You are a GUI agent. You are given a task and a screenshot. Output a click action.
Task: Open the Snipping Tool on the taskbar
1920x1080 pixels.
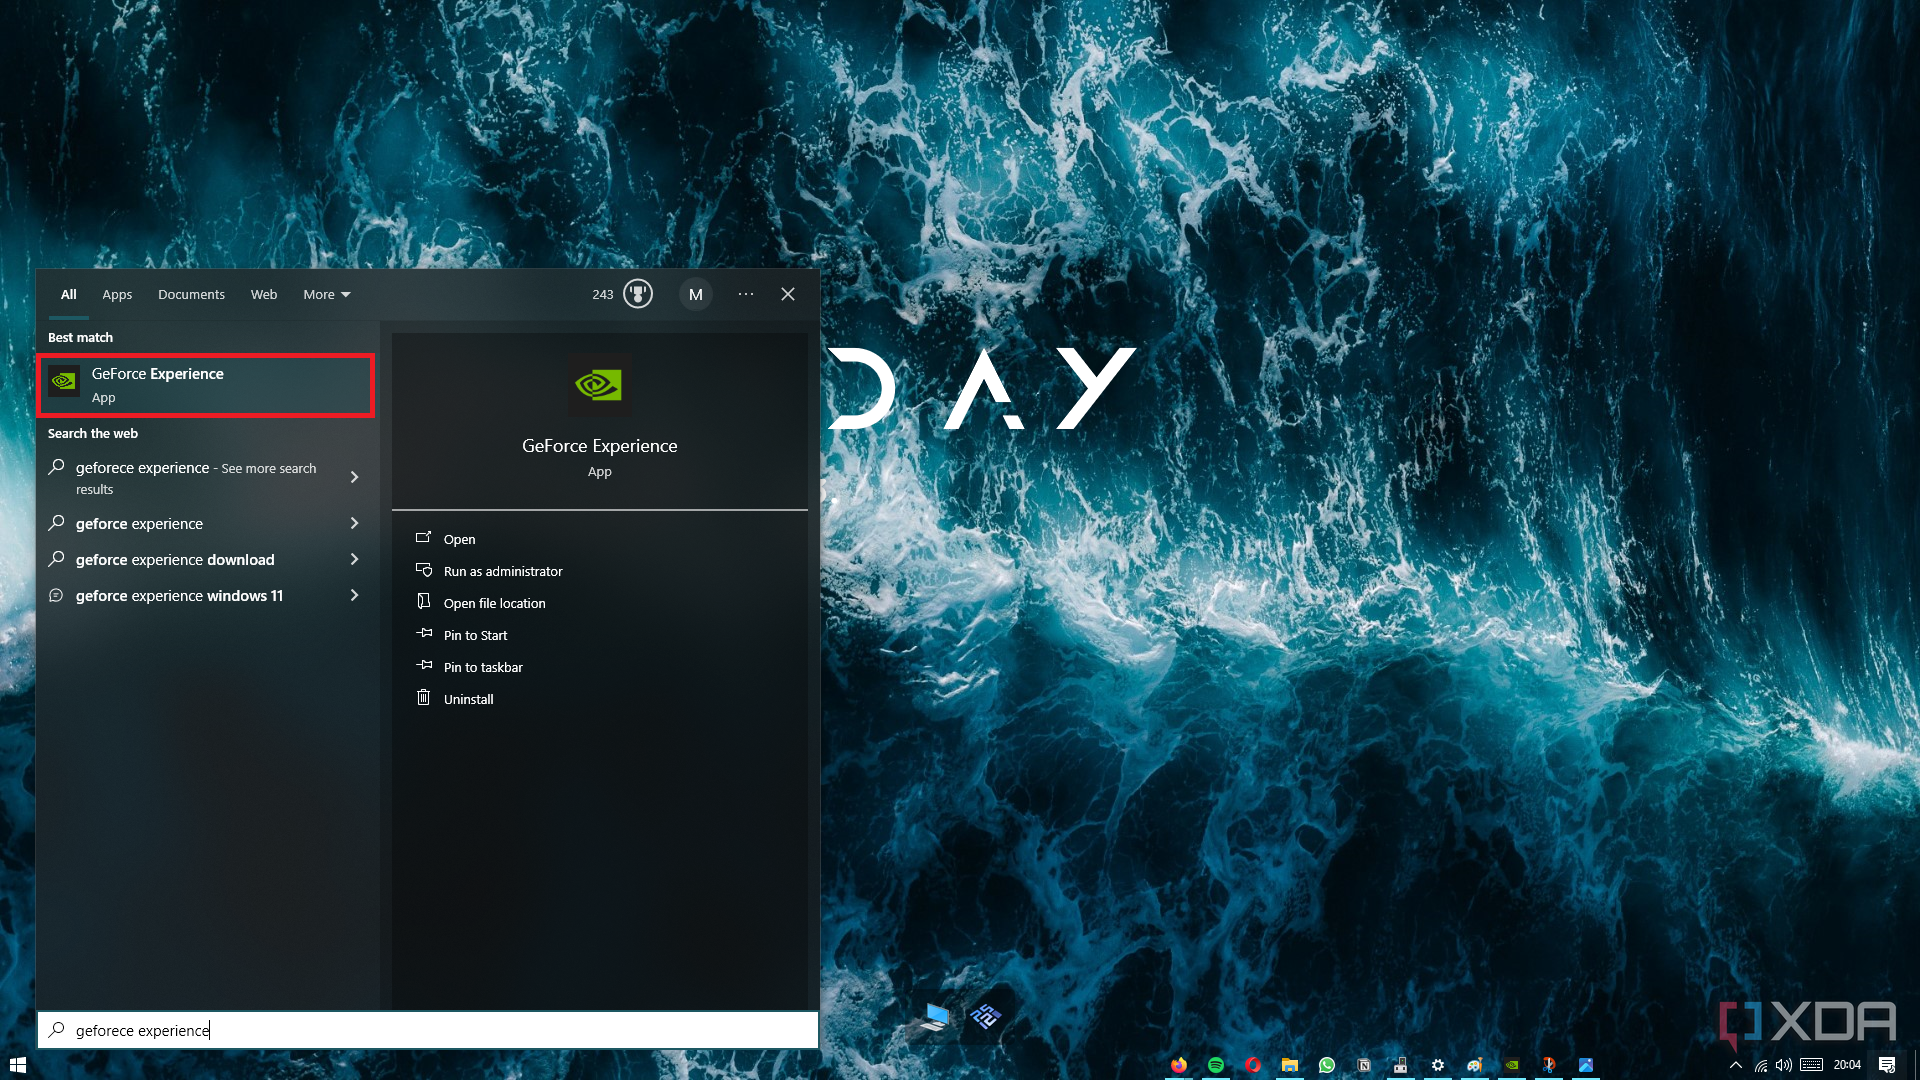click(x=1549, y=1065)
